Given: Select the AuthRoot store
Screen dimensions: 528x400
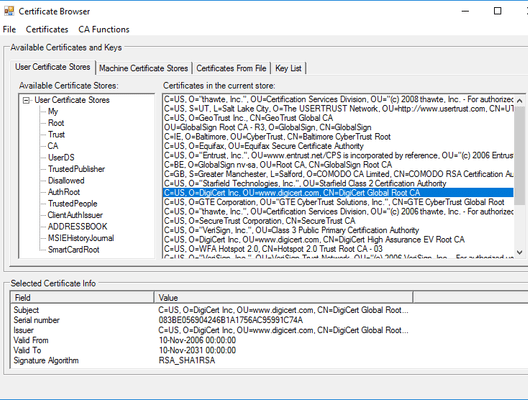Looking at the screenshot, I should click(64, 192).
